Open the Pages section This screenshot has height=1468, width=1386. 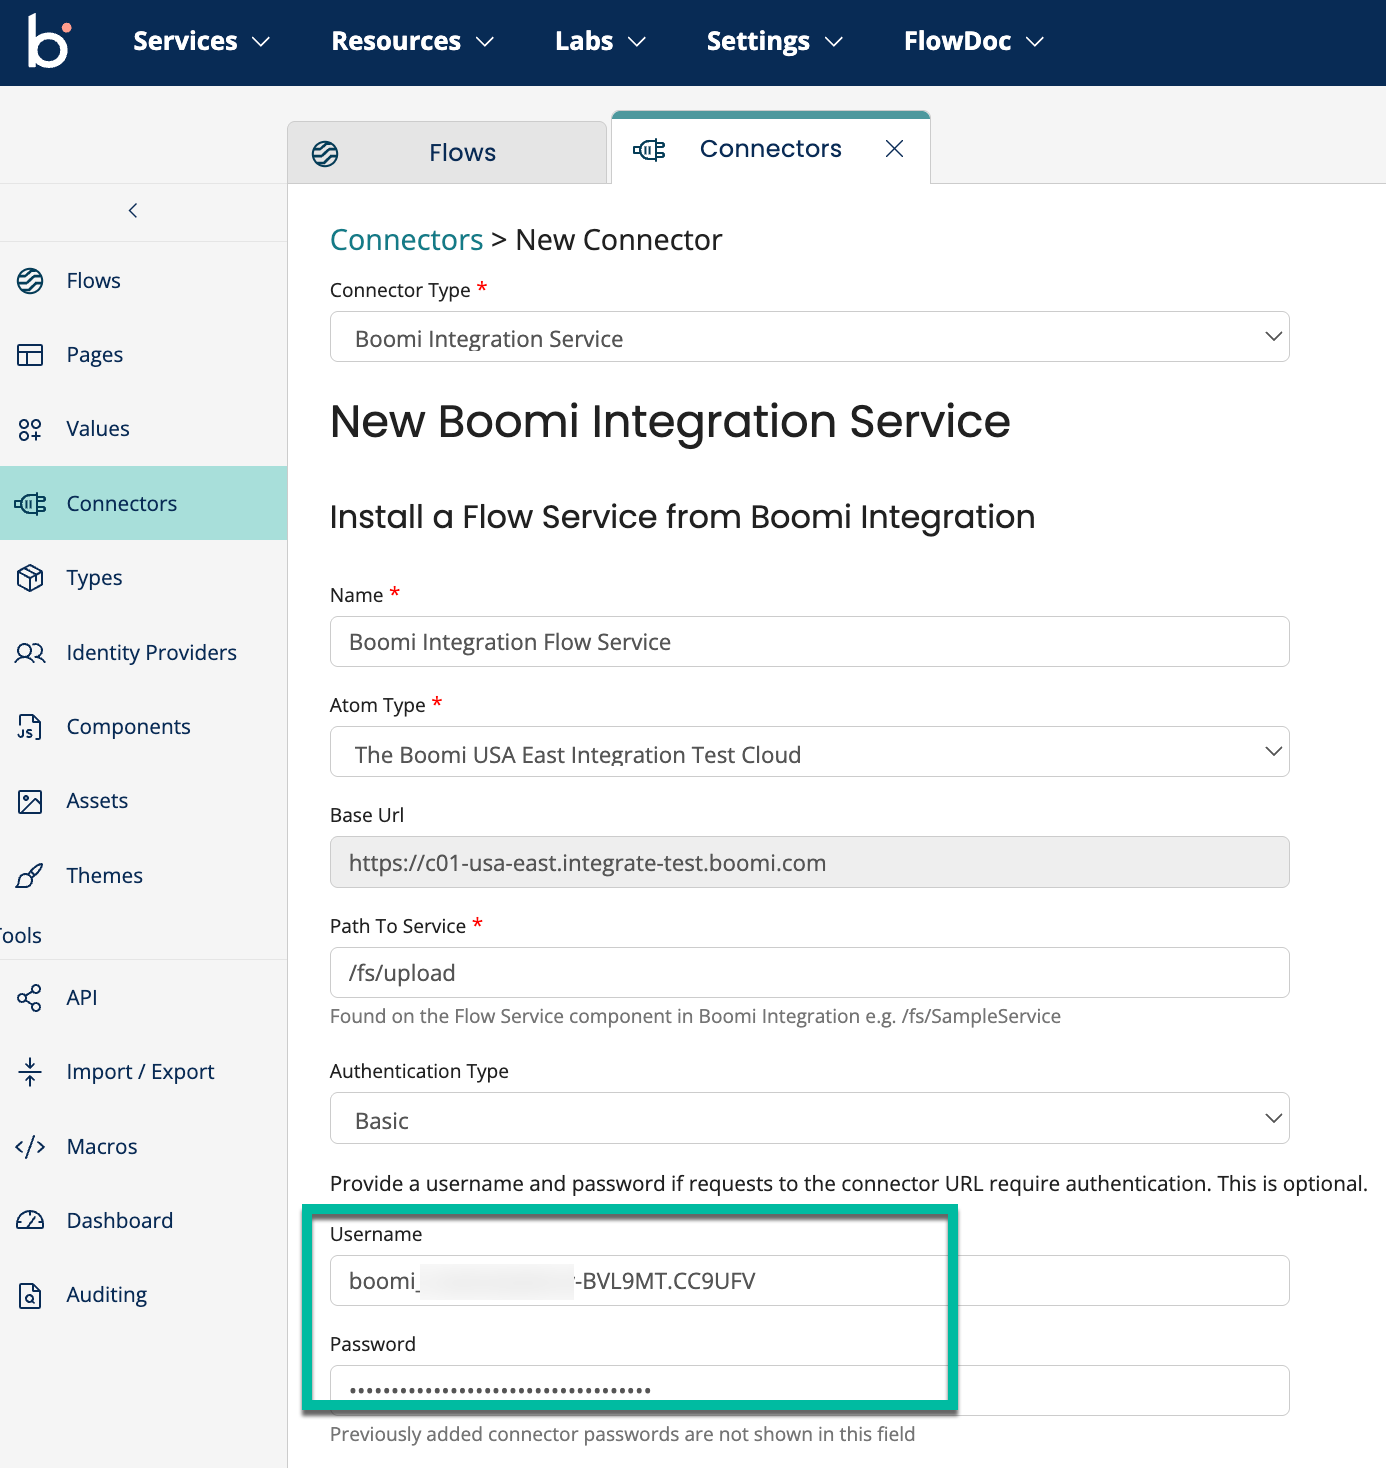(x=94, y=354)
